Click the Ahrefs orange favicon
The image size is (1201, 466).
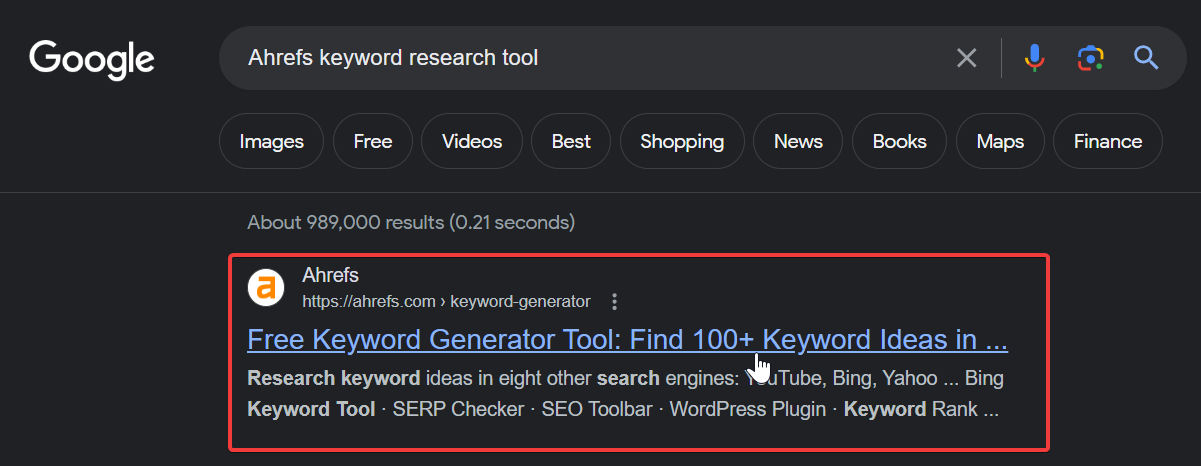click(265, 287)
